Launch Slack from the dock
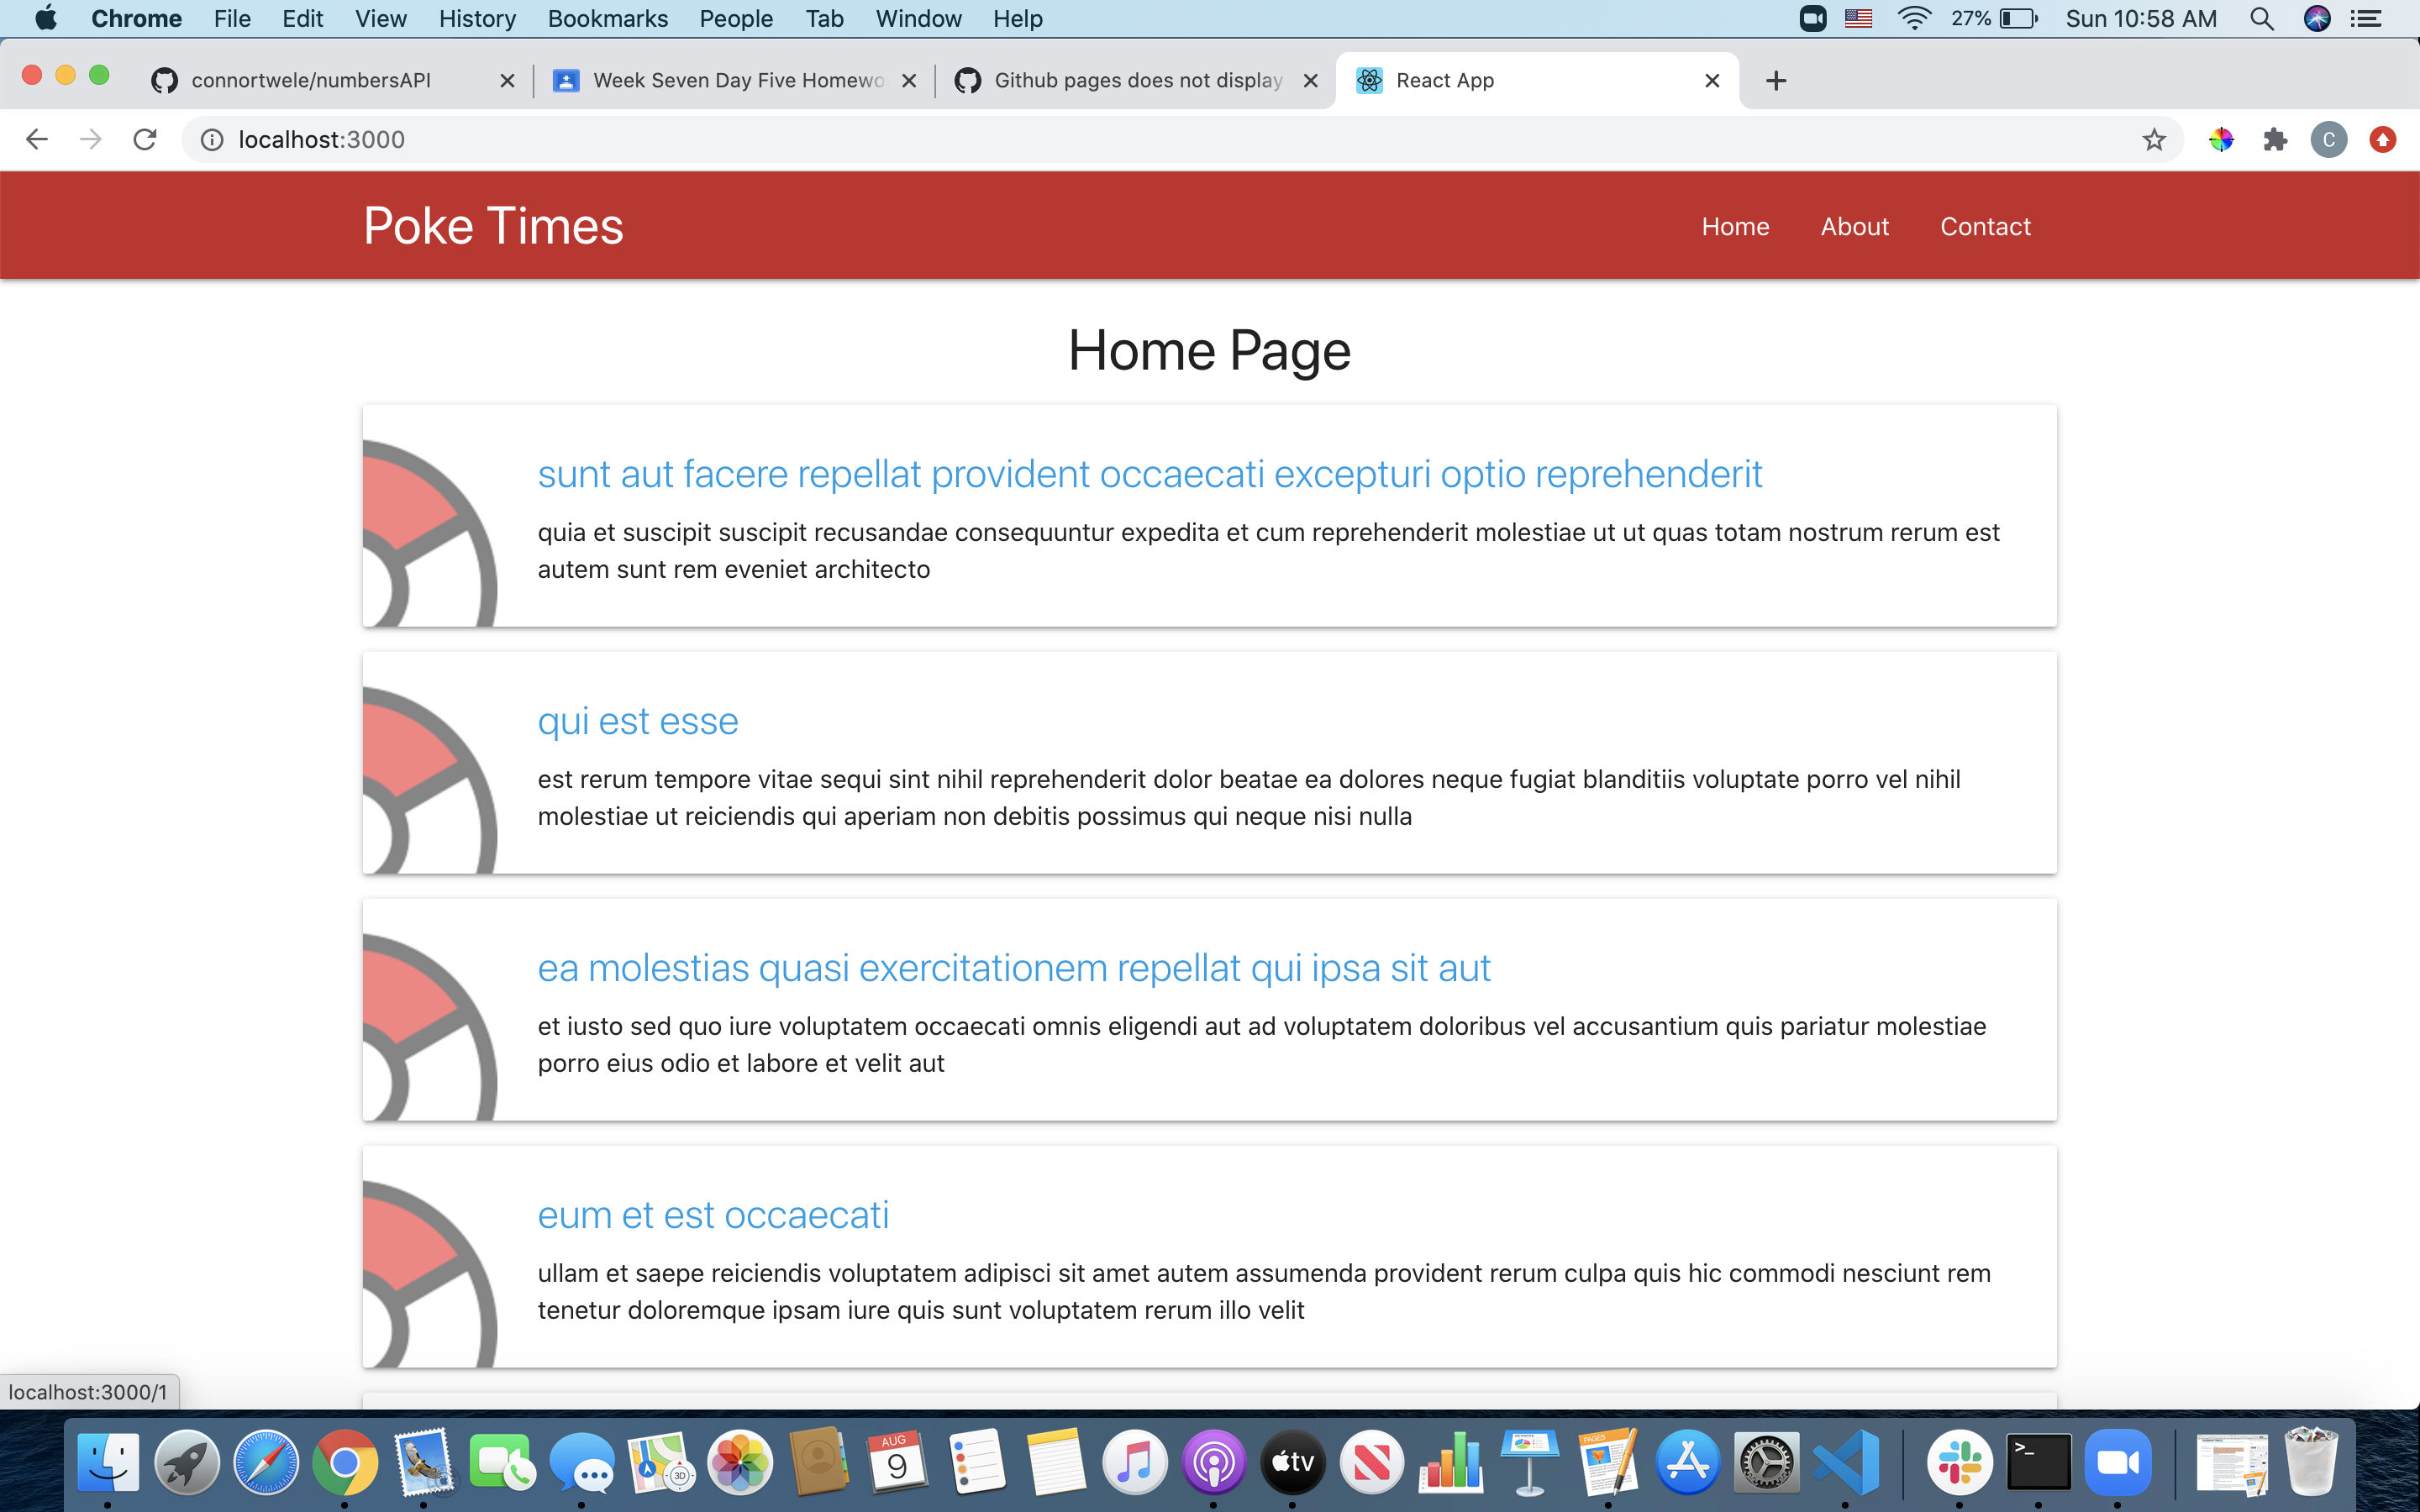Screen dimensions: 2420x1512 point(1959,1462)
